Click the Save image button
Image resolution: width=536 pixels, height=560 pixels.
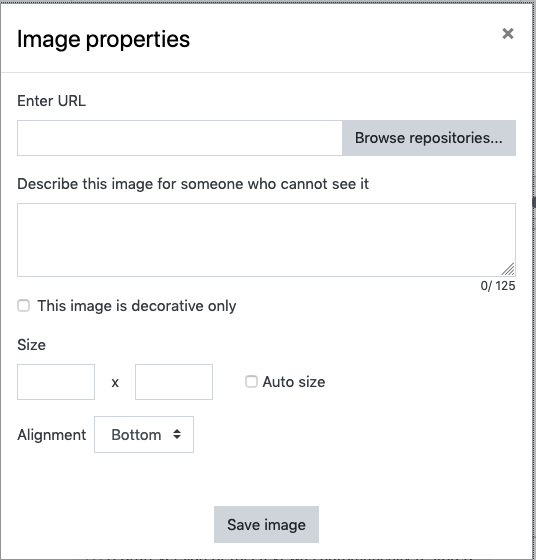[x=266, y=525]
